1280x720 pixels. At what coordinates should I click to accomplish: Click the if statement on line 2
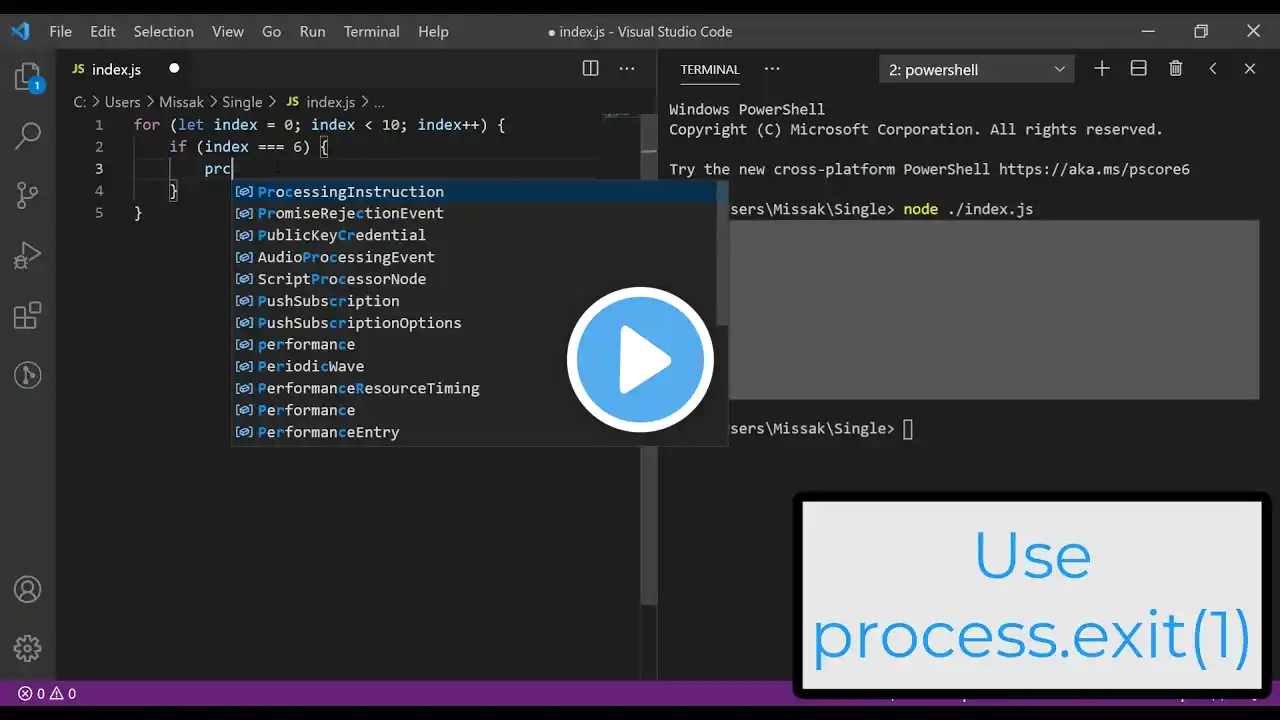[249, 147]
